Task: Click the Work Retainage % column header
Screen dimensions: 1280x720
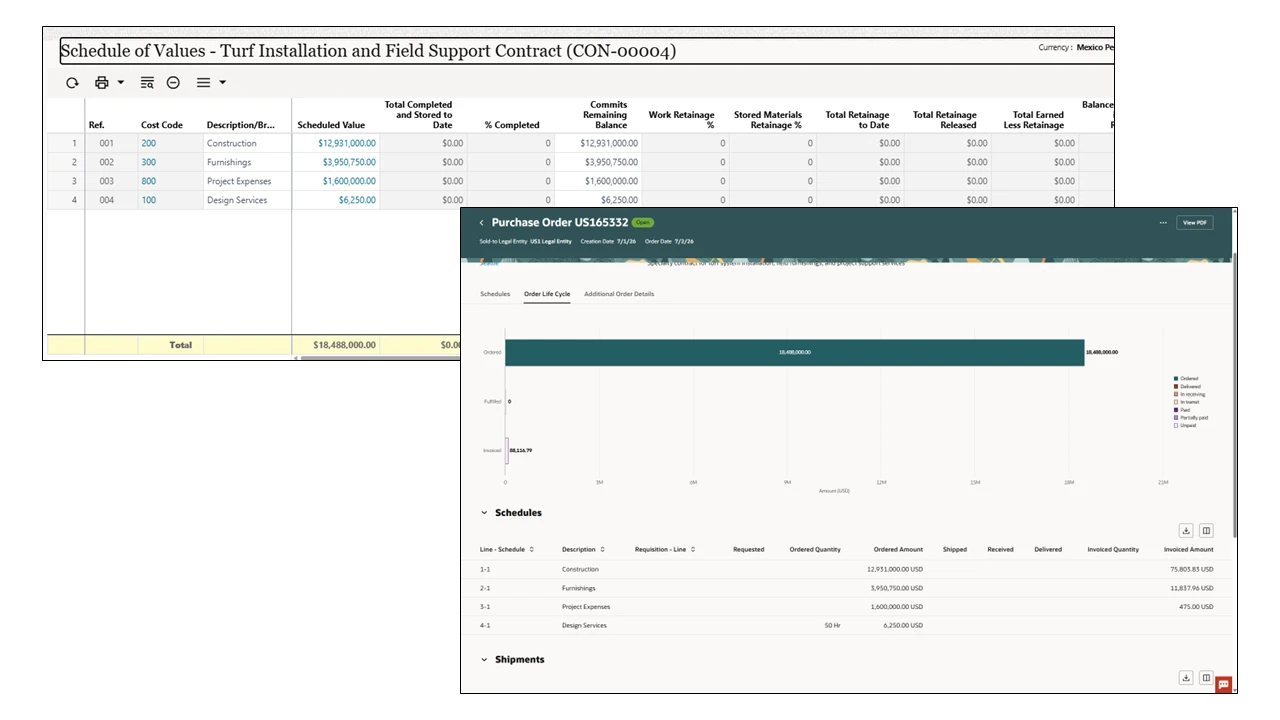Action: [681, 120]
